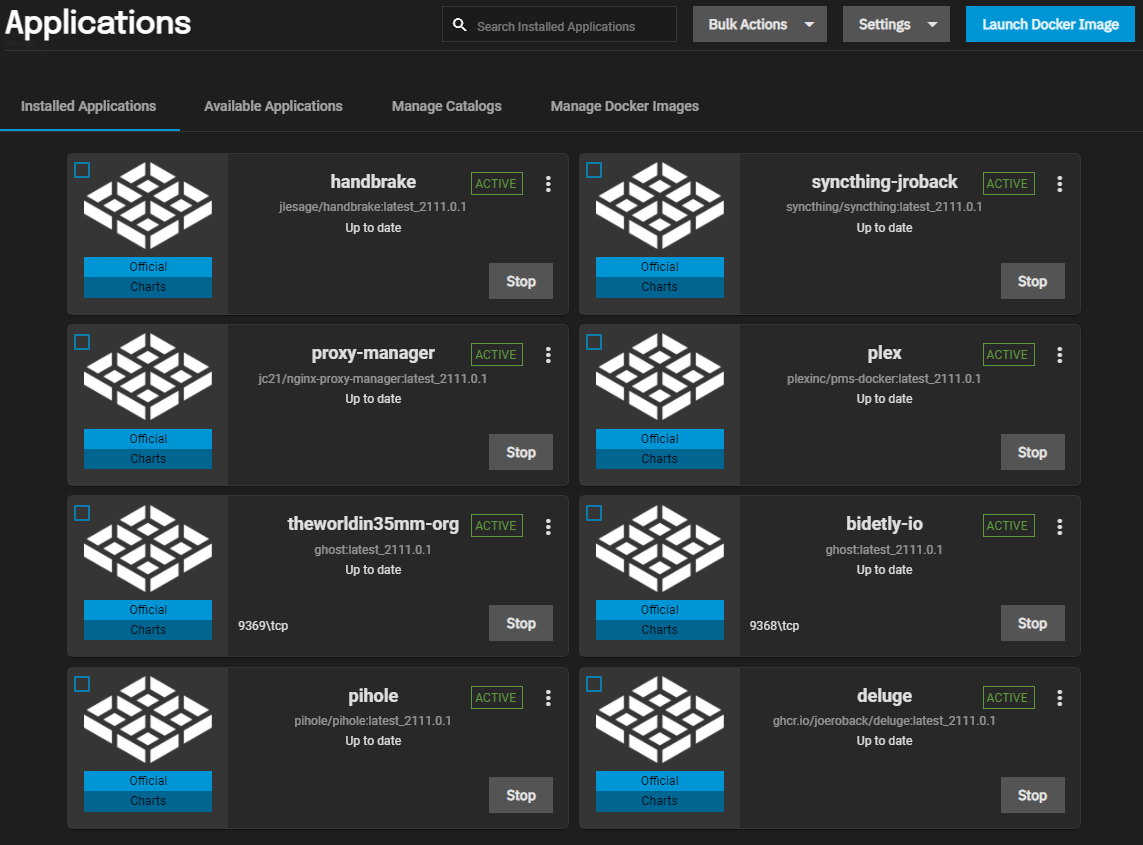Click the deluge ACTIVE status badge
Screen dimensions: 1143x845
coord(1008,698)
